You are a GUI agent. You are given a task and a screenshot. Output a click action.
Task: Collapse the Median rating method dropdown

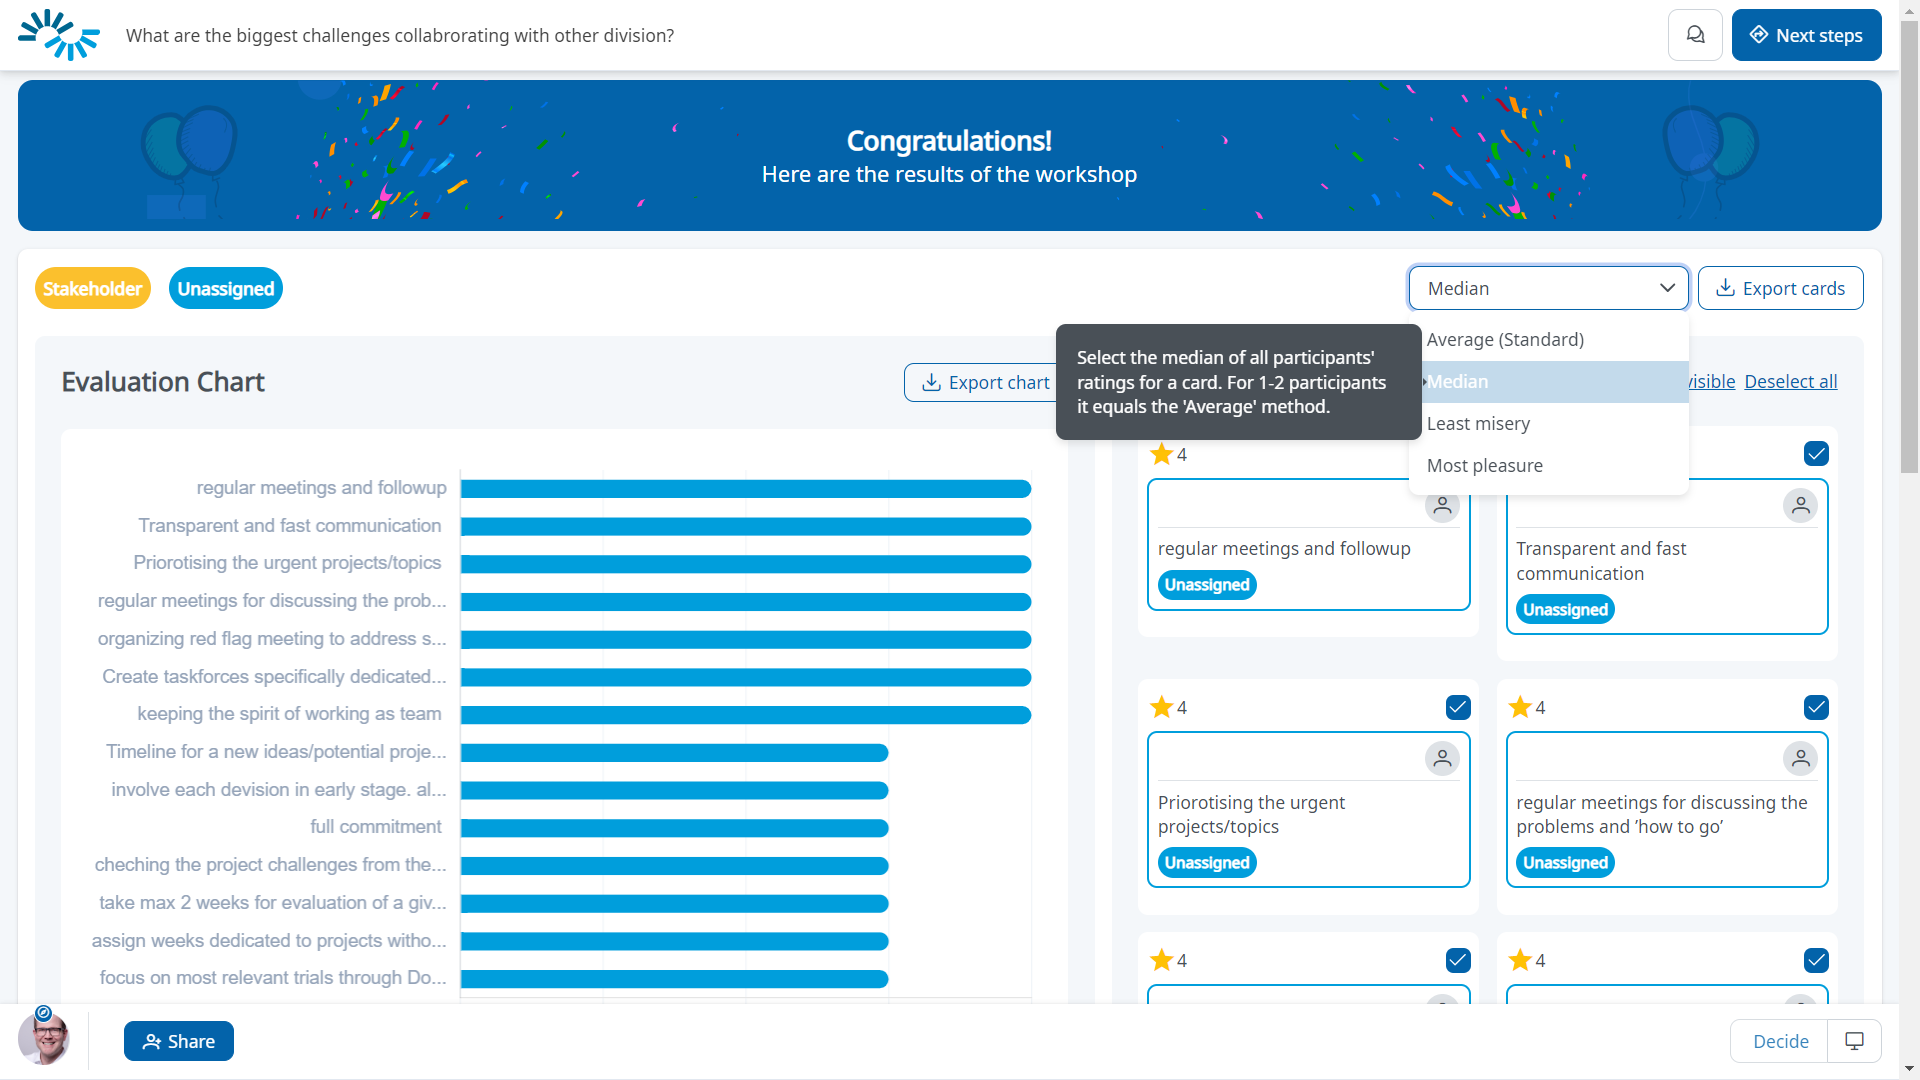[1548, 288]
